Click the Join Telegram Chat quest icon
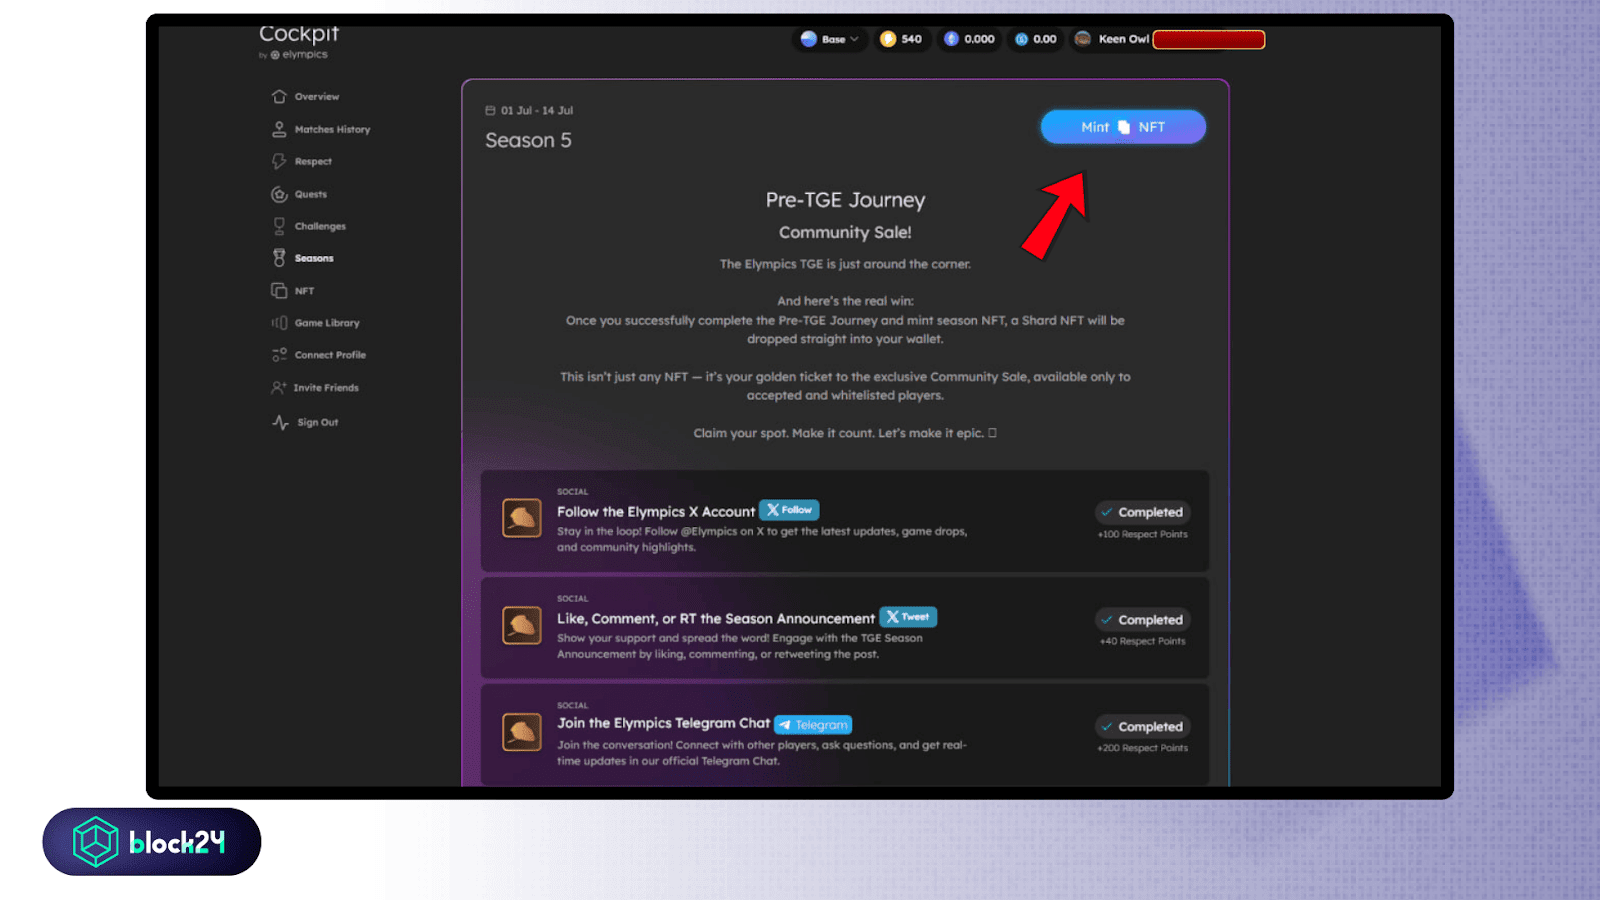This screenshot has height=900, width=1600. coord(522,732)
